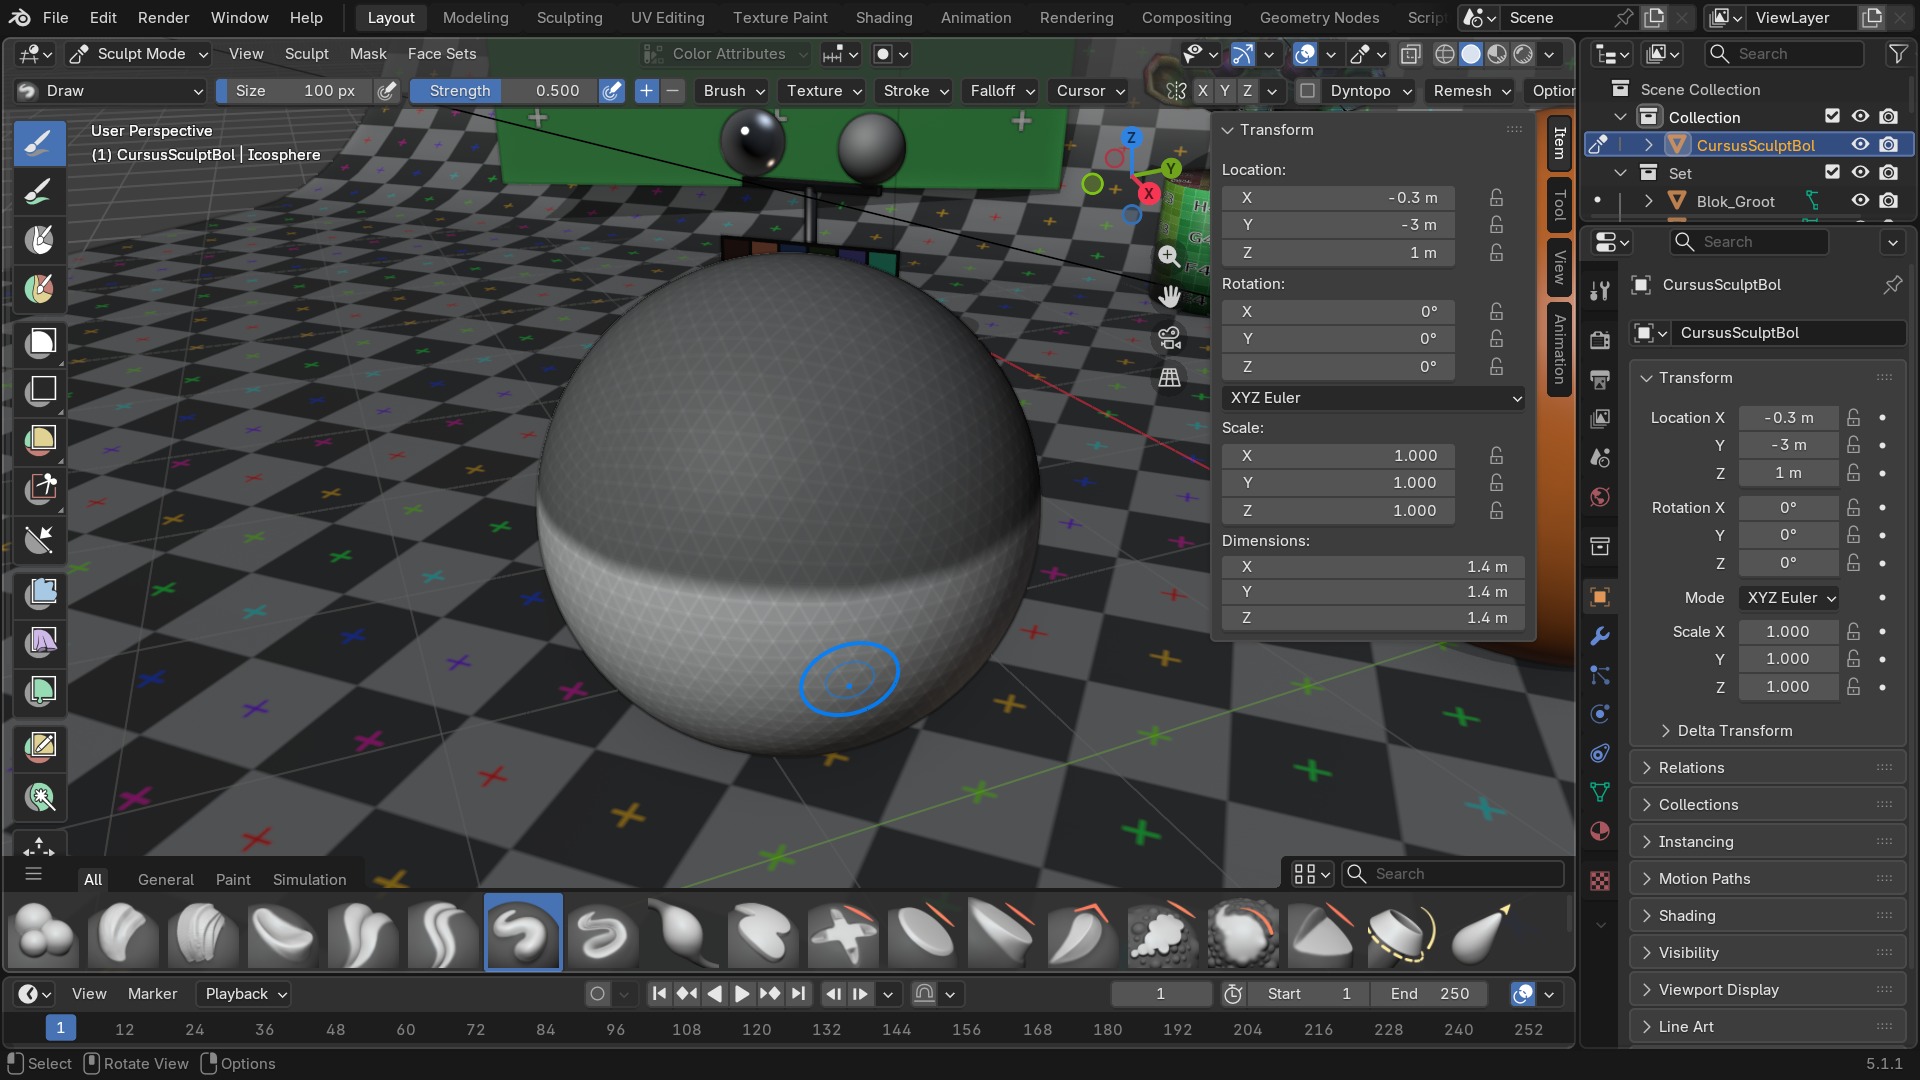
Task: Open the Remesh popover
Action: (1471, 91)
